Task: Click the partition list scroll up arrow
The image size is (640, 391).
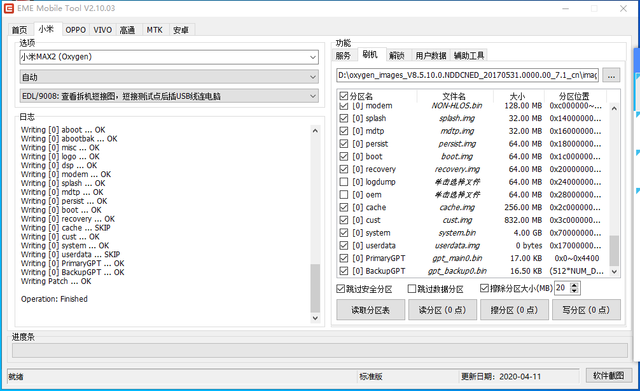Action: point(614,108)
